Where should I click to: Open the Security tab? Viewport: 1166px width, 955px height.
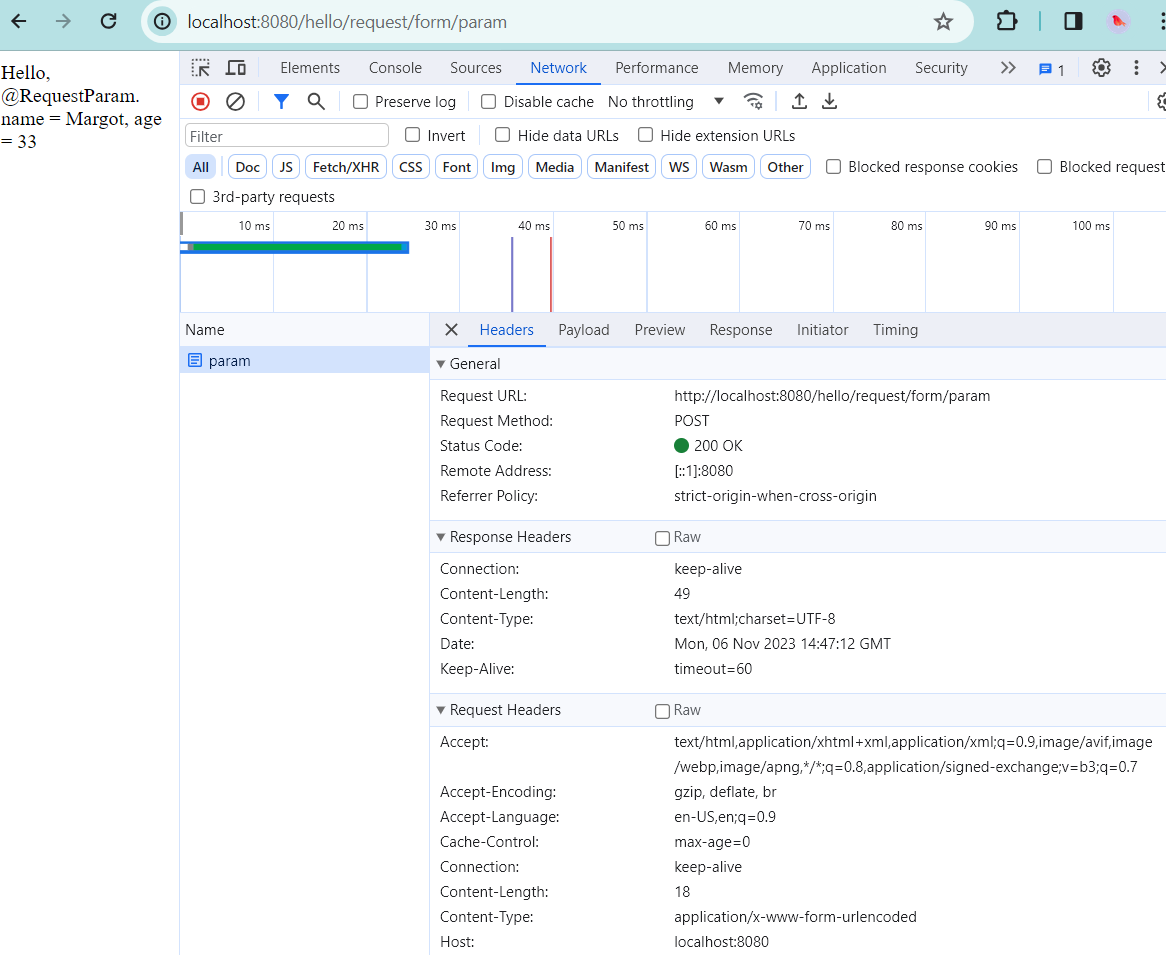[941, 68]
